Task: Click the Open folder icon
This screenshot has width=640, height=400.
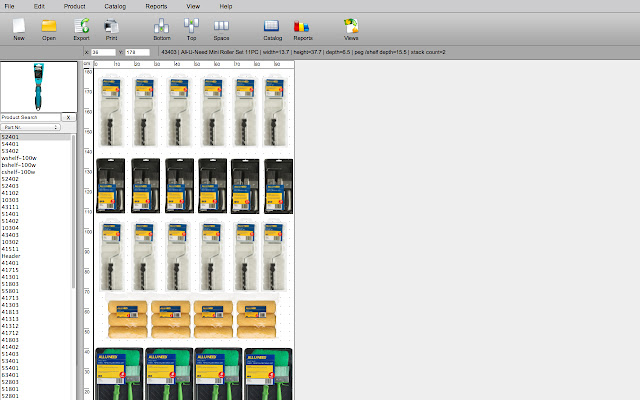Action: [x=49, y=29]
